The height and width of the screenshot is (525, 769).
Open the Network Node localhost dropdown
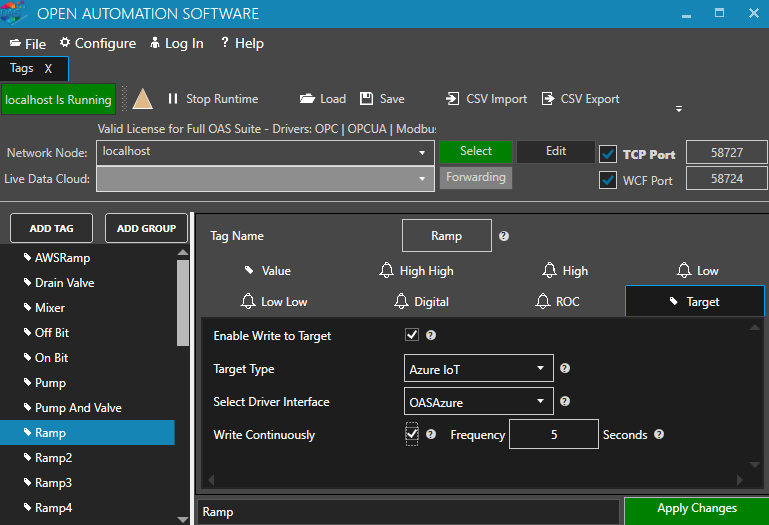pos(265,152)
